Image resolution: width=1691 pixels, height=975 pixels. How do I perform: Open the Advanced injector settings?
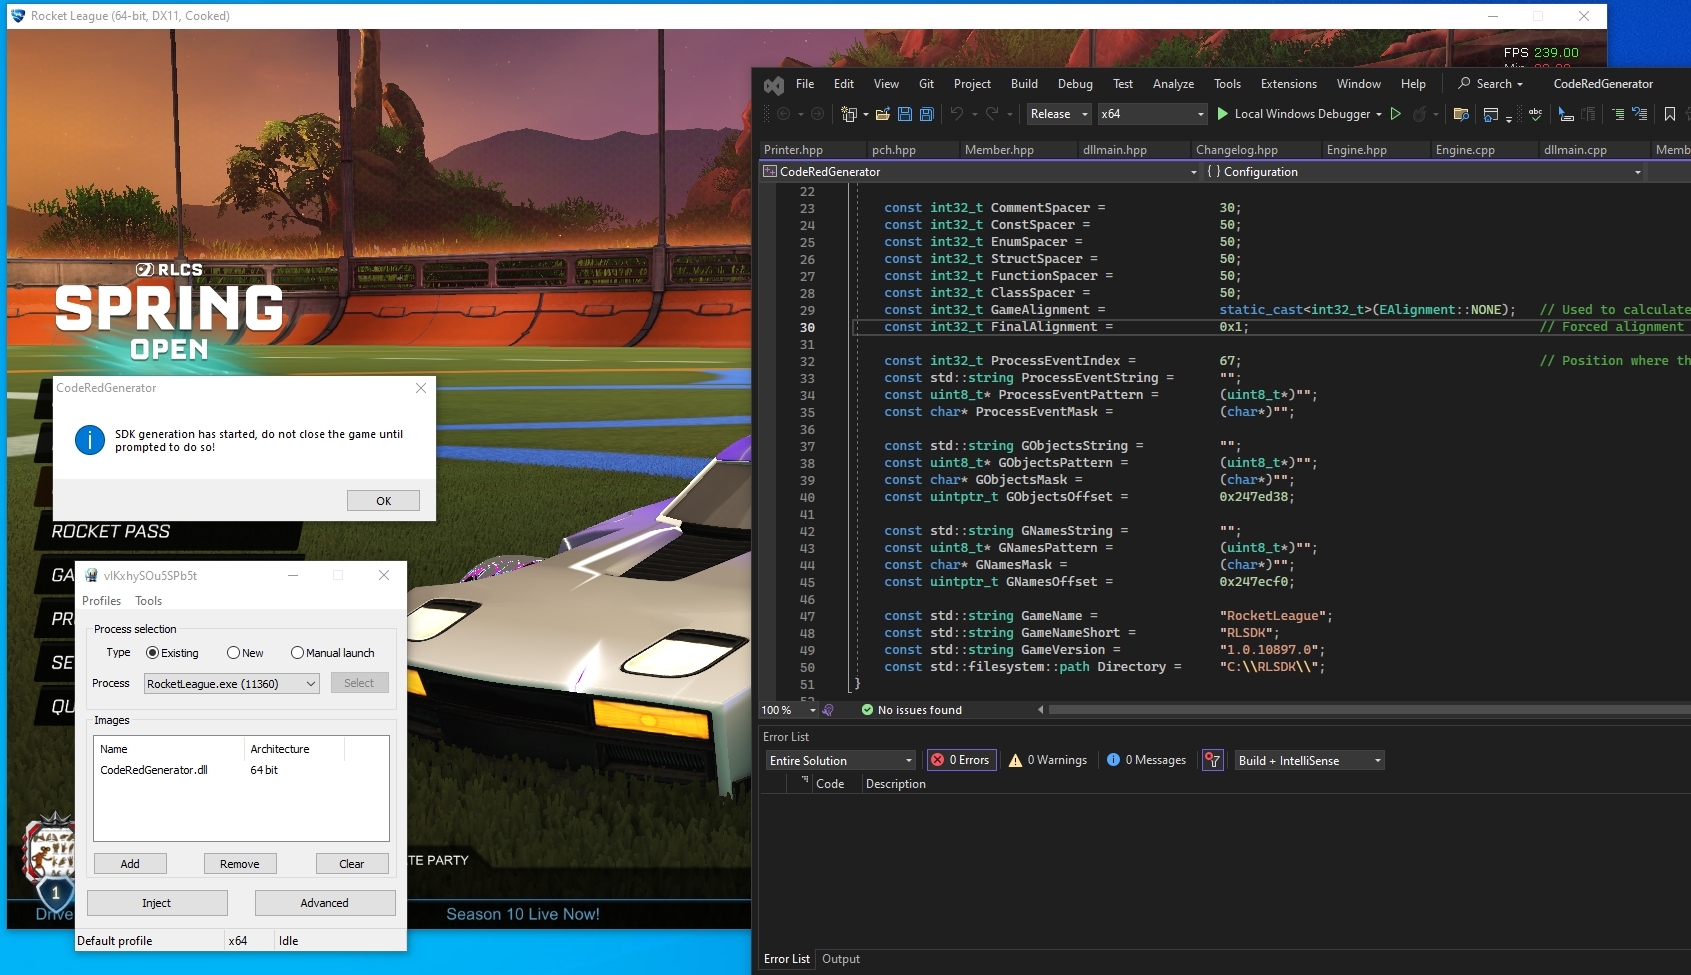325,903
